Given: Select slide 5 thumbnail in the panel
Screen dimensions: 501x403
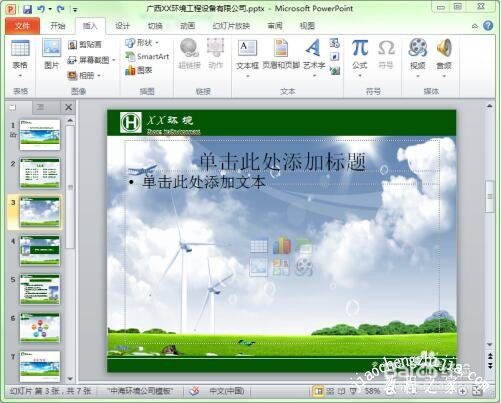Looking at the screenshot, I should click(40, 289).
